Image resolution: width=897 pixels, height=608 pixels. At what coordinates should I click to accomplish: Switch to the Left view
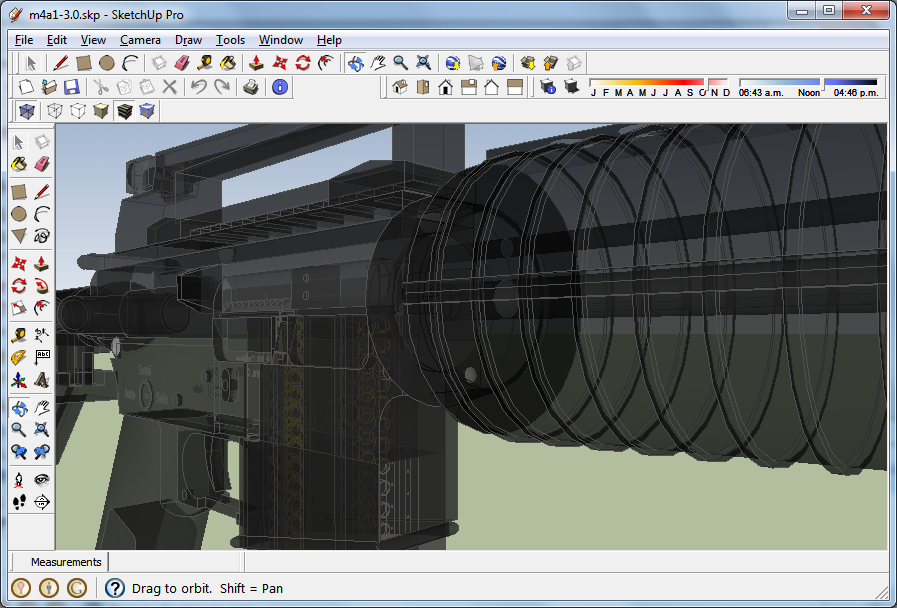(x=515, y=87)
